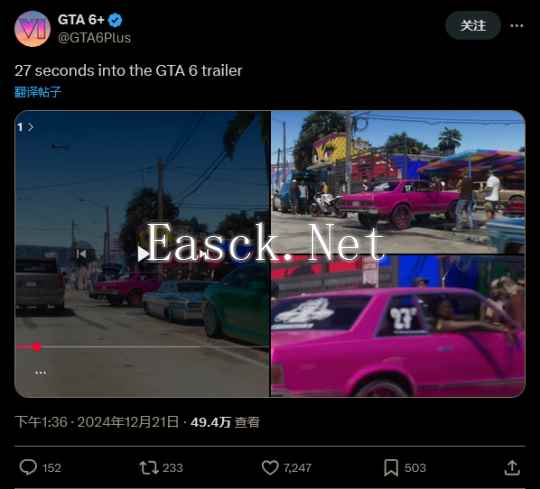Play the video with play arrow
The image size is (540, 489).
pos(143,254)
